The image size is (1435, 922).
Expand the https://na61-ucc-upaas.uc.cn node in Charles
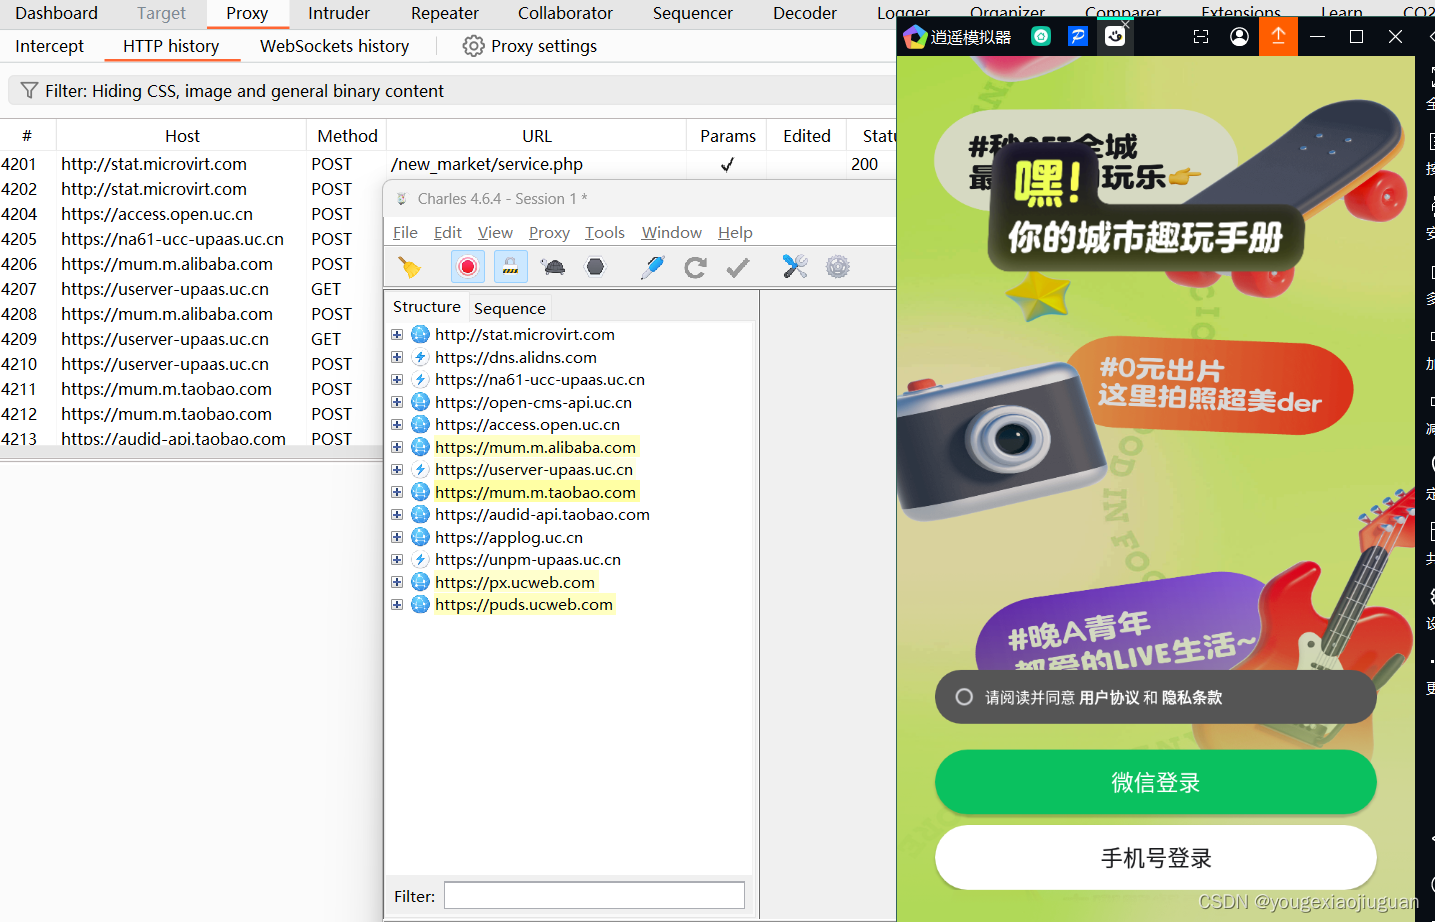click(x=397, y=379)
